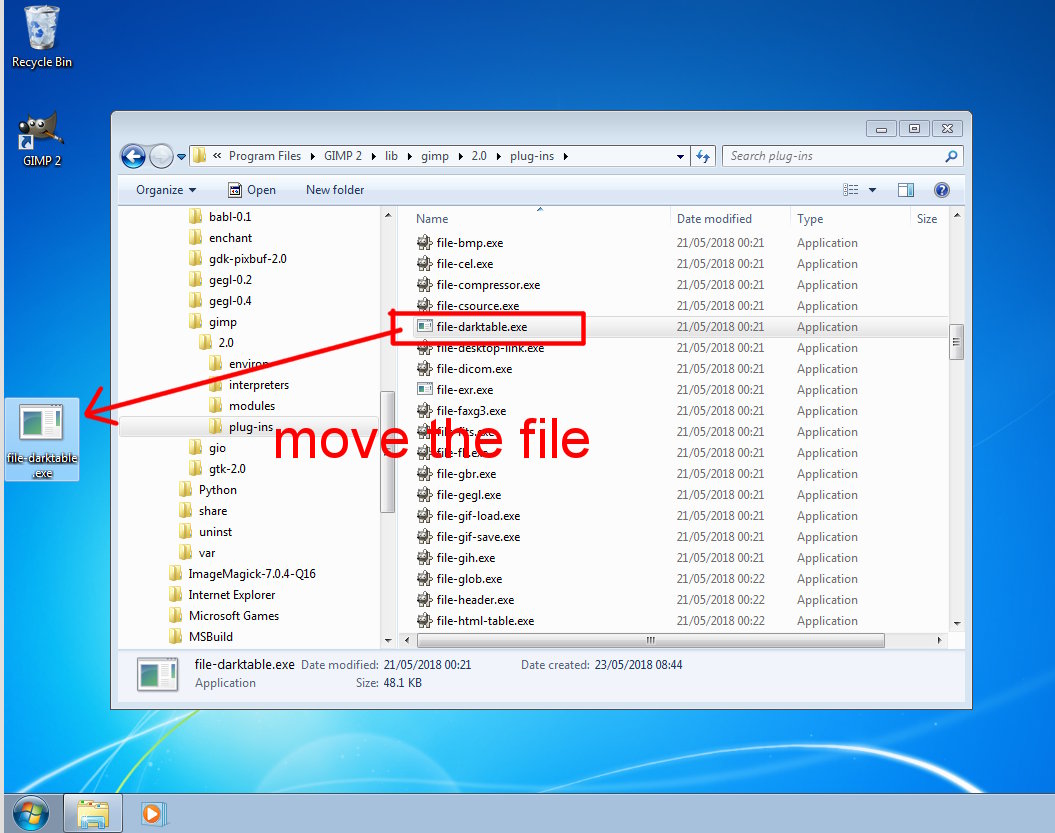Launch the GIMP 2 desktop shortcut
The image size is (1055, 833).
click(x=41, y=139)
